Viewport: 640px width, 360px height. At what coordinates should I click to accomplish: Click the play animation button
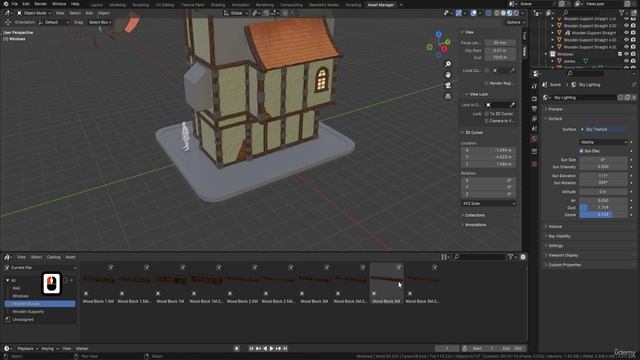coord(271,349)
